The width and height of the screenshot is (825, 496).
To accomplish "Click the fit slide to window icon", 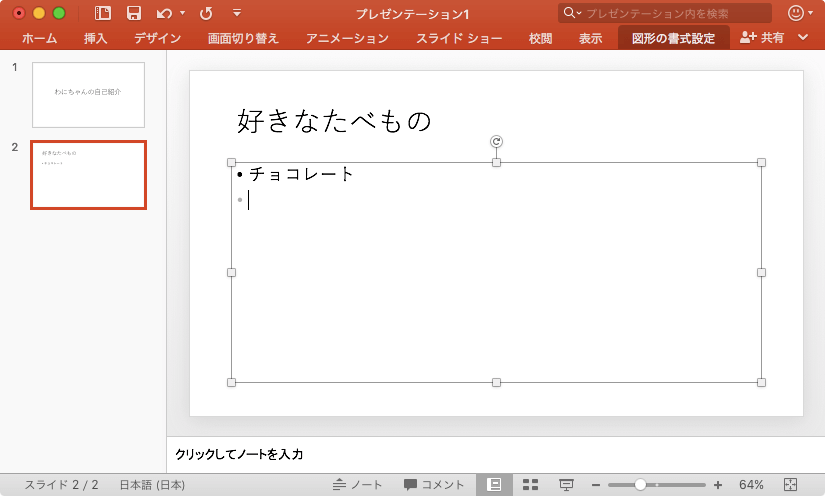I will (790, 484).
